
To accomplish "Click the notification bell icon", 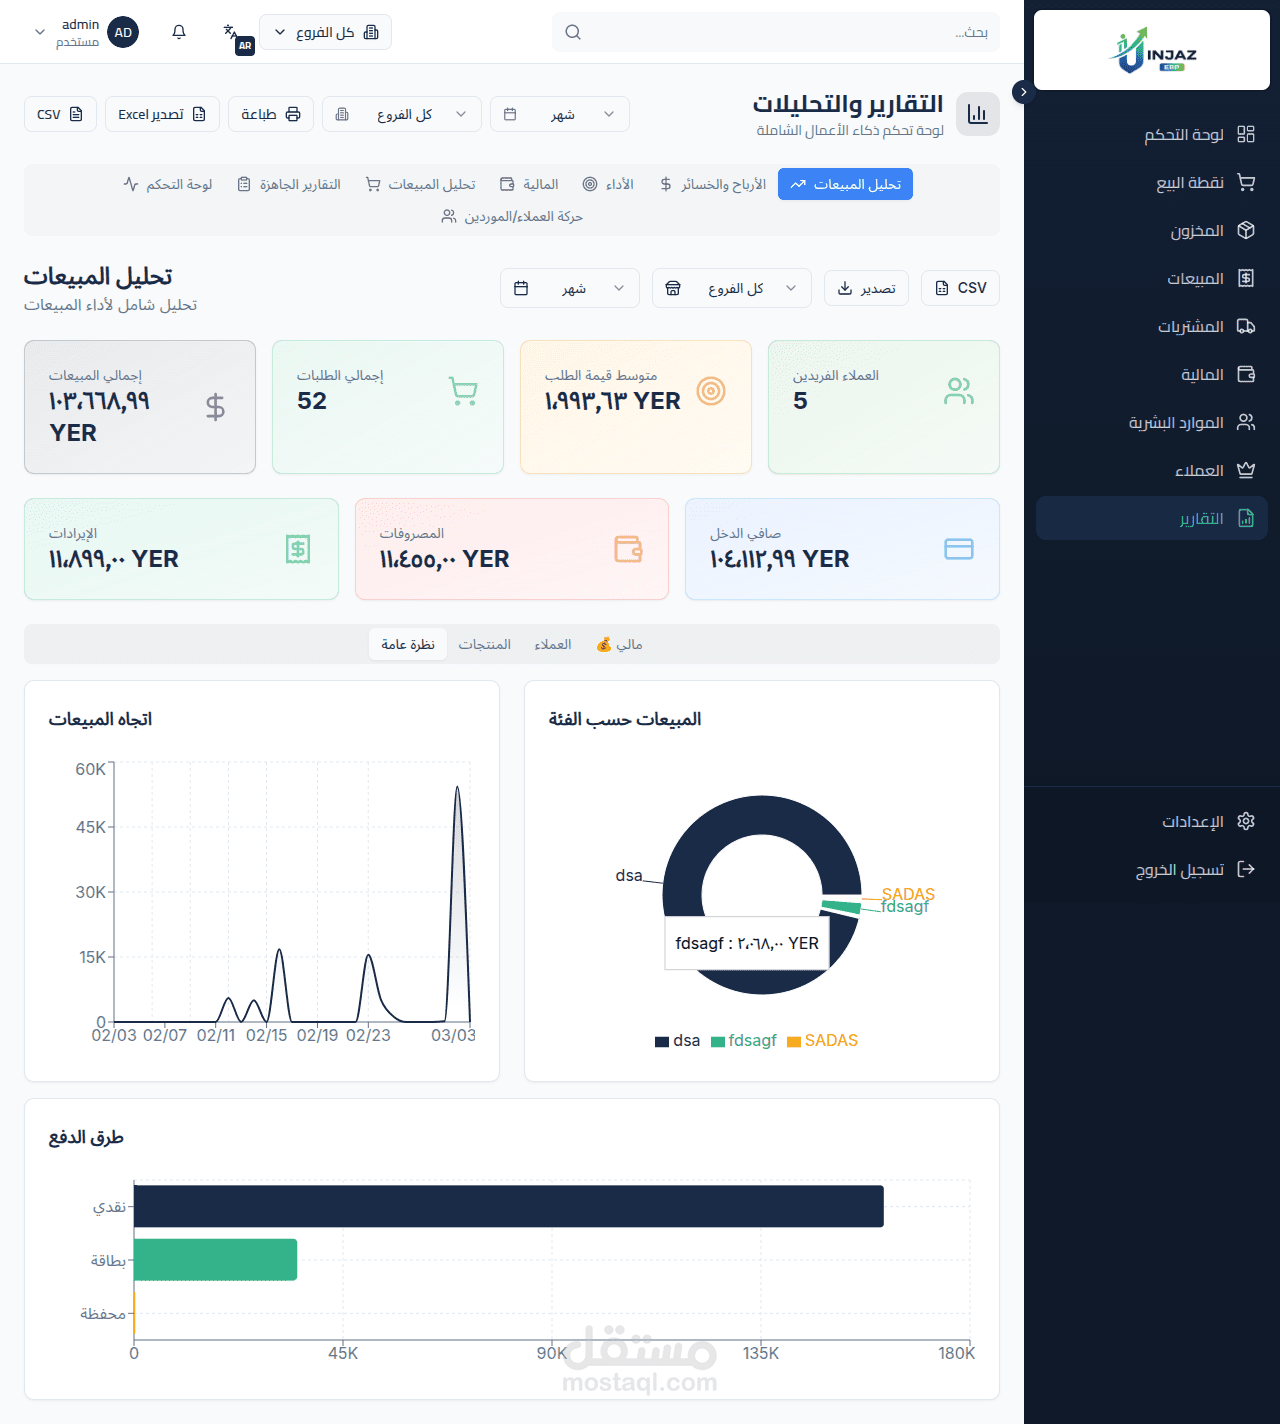I will click(x=178, y=31).
